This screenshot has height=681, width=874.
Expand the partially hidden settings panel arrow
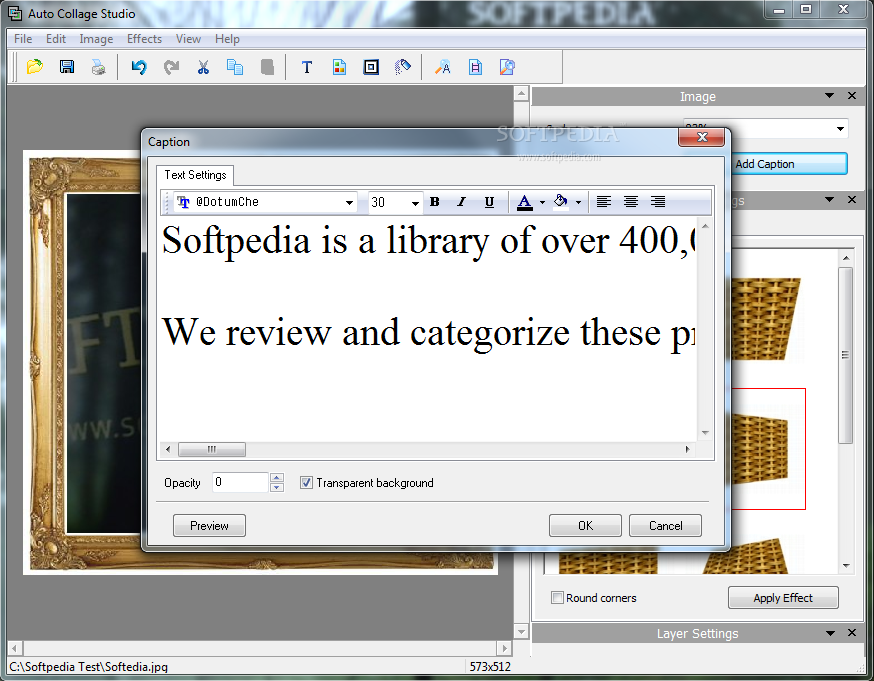point(829,200)
